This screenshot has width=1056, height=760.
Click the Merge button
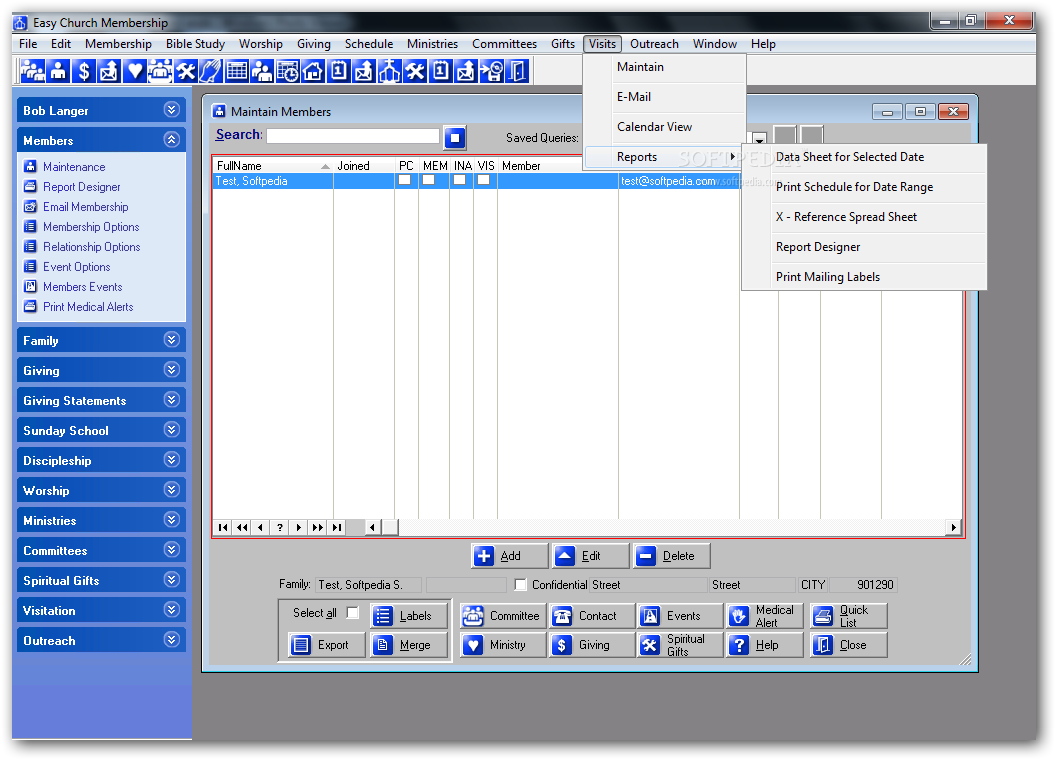pos(409,645)
